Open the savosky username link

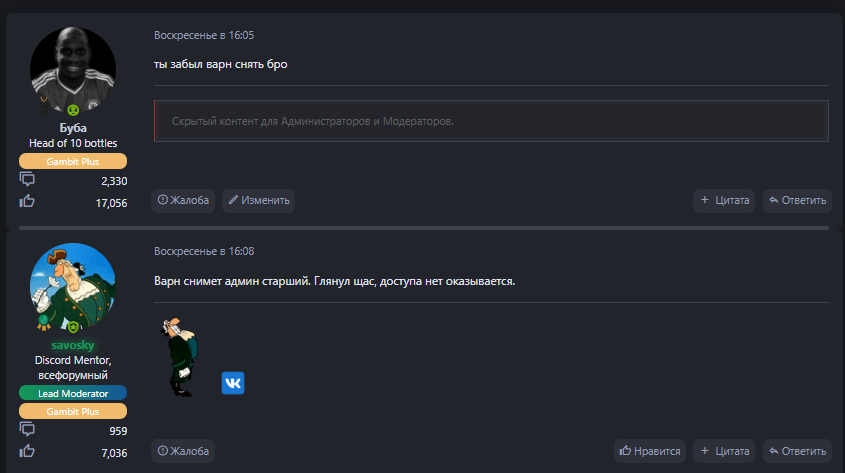pos(73,345)
